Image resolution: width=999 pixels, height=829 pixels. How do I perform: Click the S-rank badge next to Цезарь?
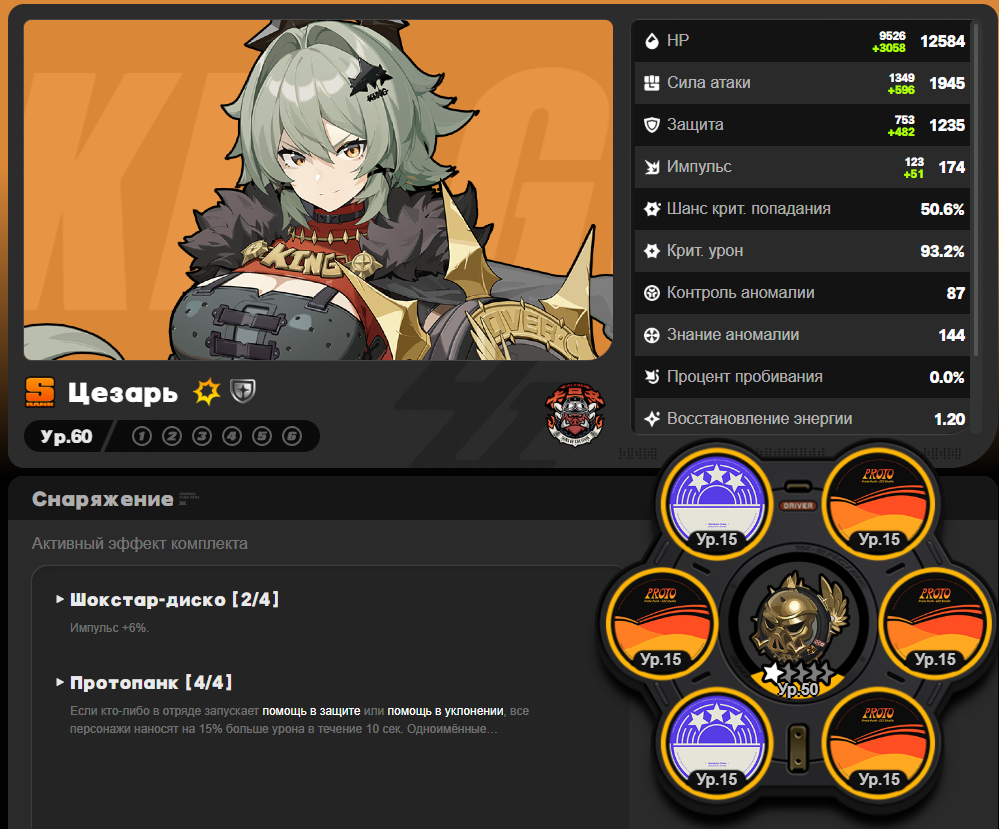[x=40, y=392]
